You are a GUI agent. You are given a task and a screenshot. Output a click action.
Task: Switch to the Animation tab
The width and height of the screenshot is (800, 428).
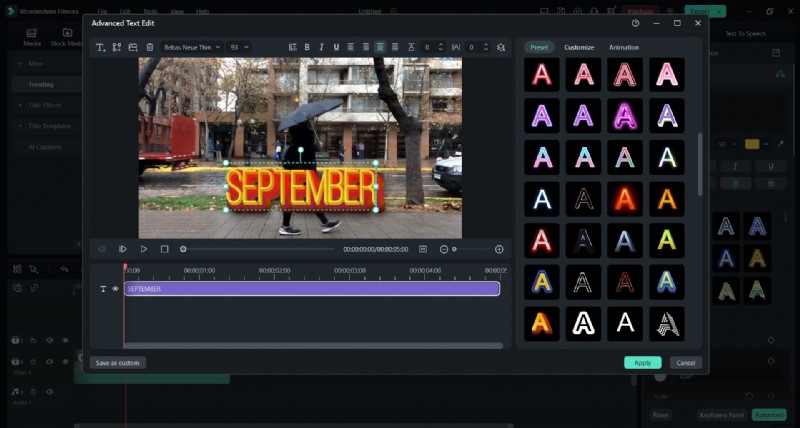pyautogui.click(x=623, y=47)
